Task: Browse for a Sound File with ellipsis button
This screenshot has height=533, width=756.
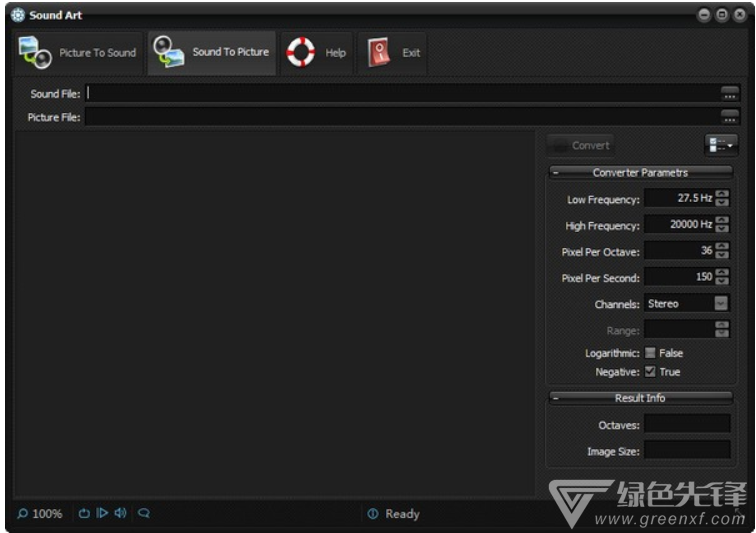Action: point(729,94)
